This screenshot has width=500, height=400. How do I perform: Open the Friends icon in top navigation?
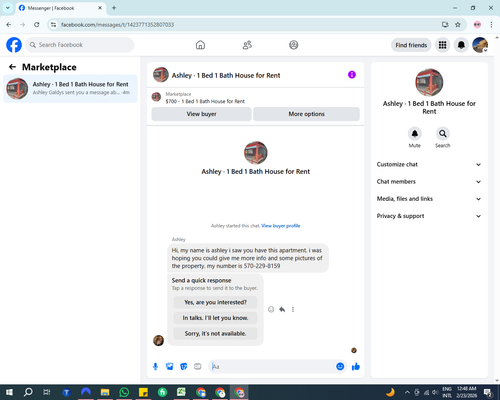coord(247,45)
